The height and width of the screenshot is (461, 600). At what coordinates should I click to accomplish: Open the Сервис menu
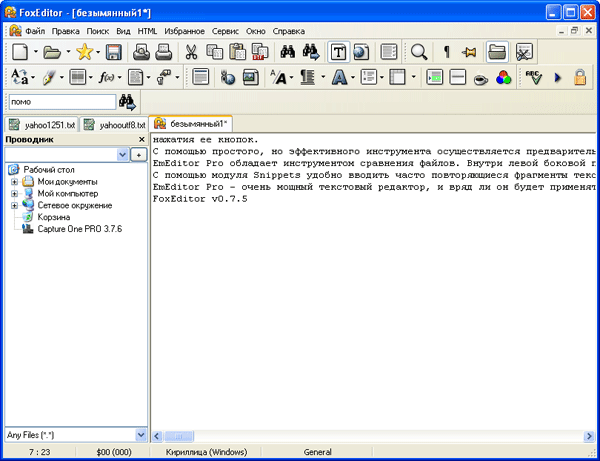(225, 31)
